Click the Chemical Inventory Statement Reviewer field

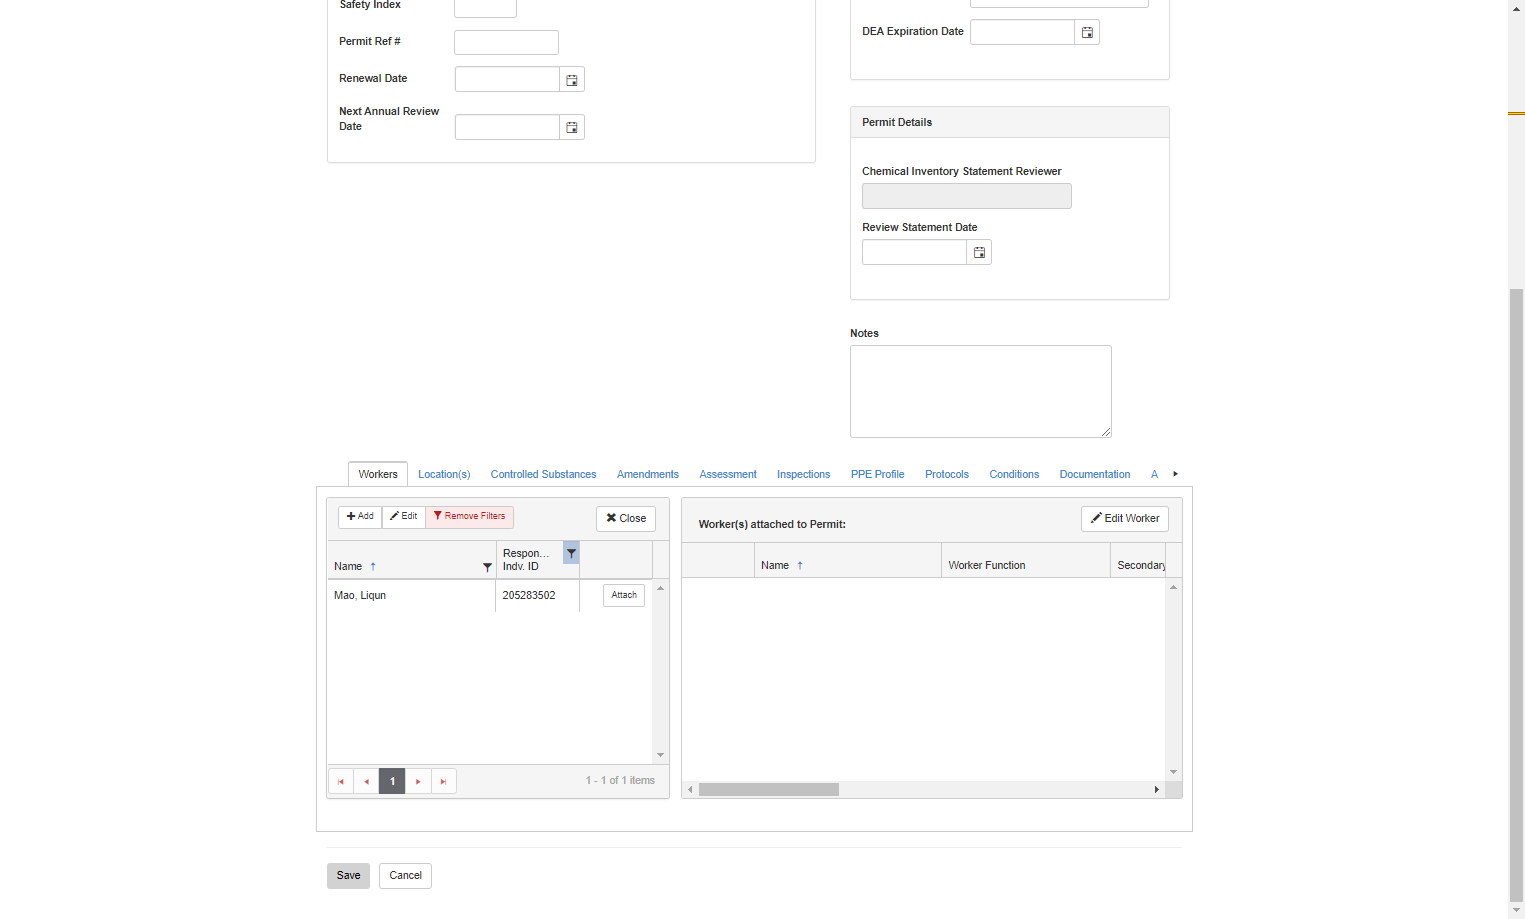click(x=966, y=196)
